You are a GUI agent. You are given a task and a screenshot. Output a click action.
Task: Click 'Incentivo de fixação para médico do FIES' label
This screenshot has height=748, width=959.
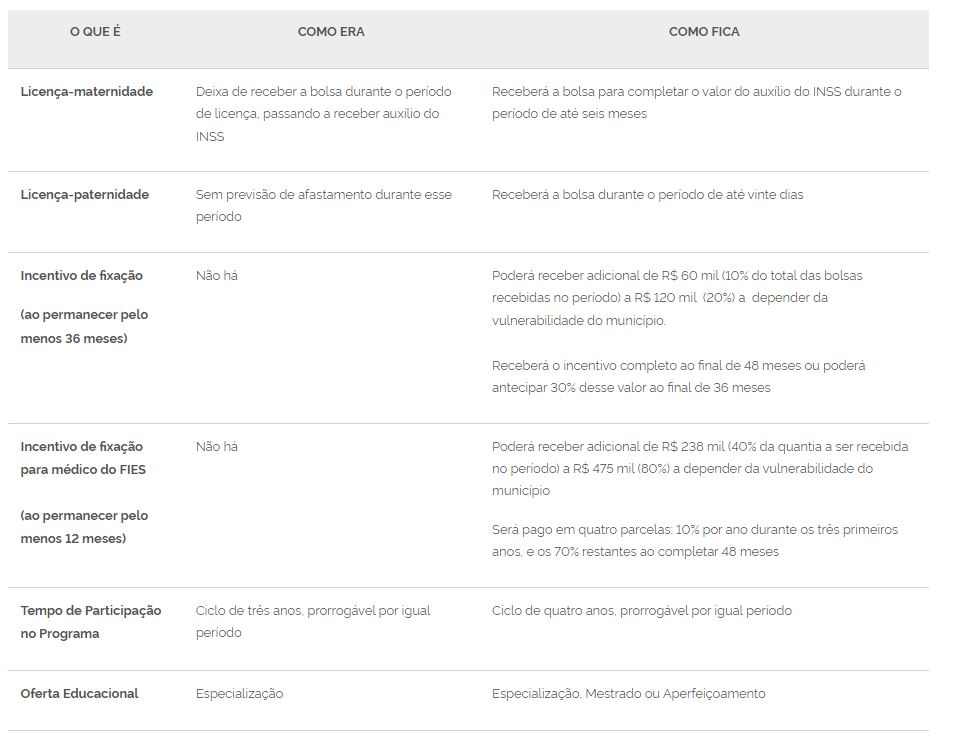(84, 492)
